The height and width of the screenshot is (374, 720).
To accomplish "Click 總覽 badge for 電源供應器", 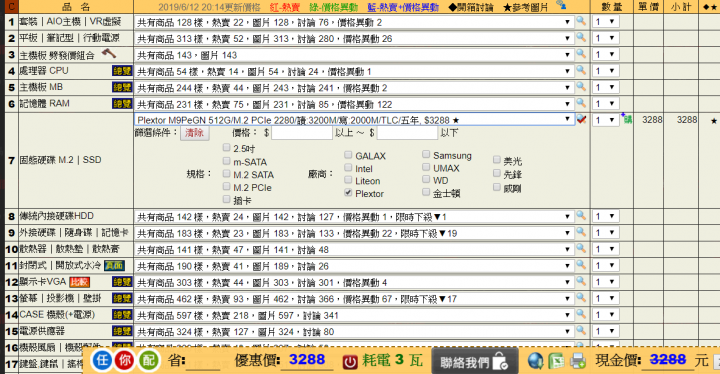I will coord(122,331).
